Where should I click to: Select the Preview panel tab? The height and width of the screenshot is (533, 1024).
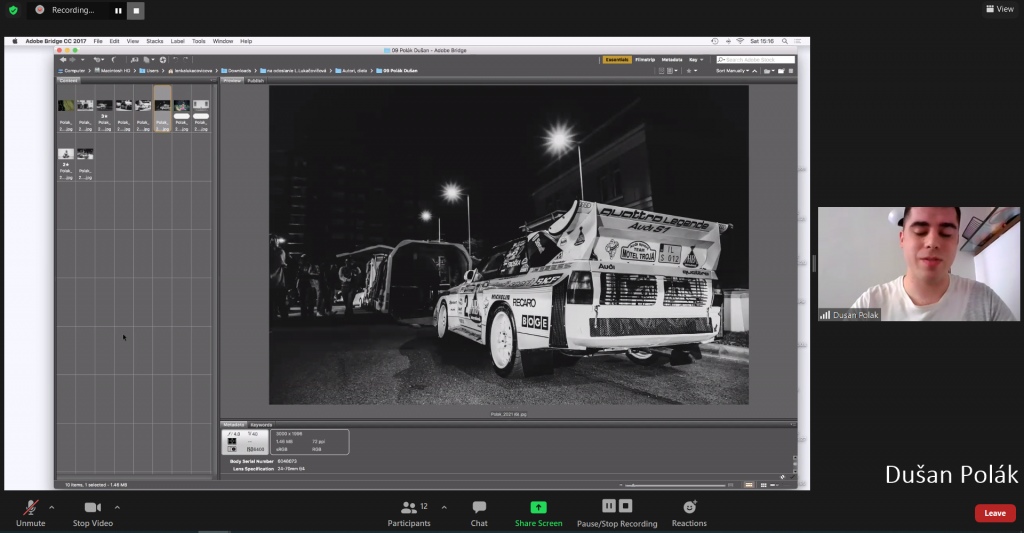(x=232, y=80)
